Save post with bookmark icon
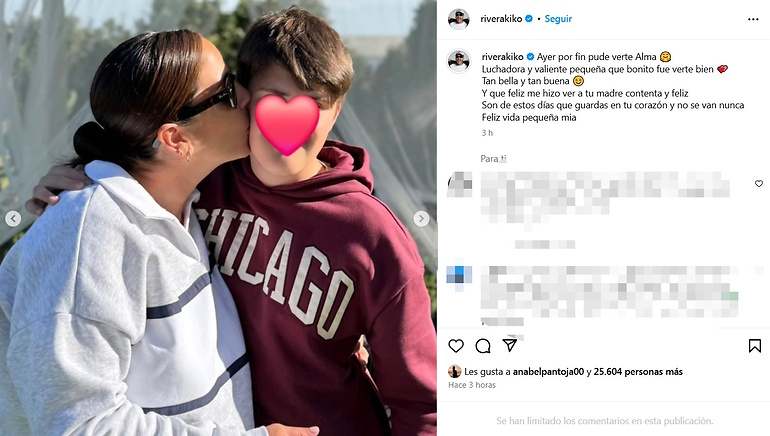Viewport: 770px width, 436px height. pos(755,346)
